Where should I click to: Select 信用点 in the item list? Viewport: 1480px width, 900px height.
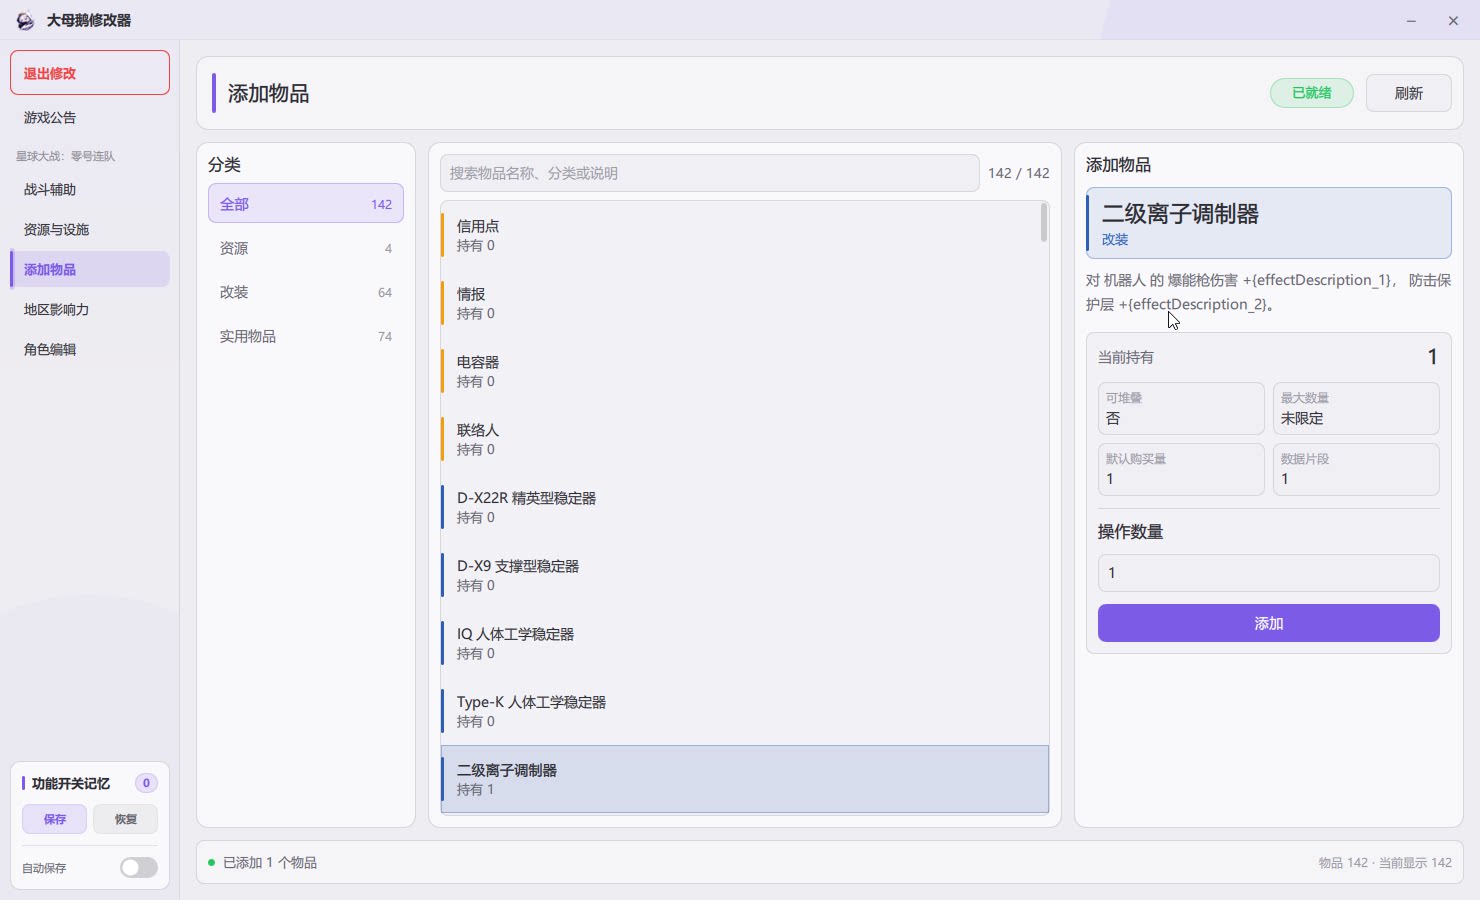pyautogui.click(x=740, y=235)
